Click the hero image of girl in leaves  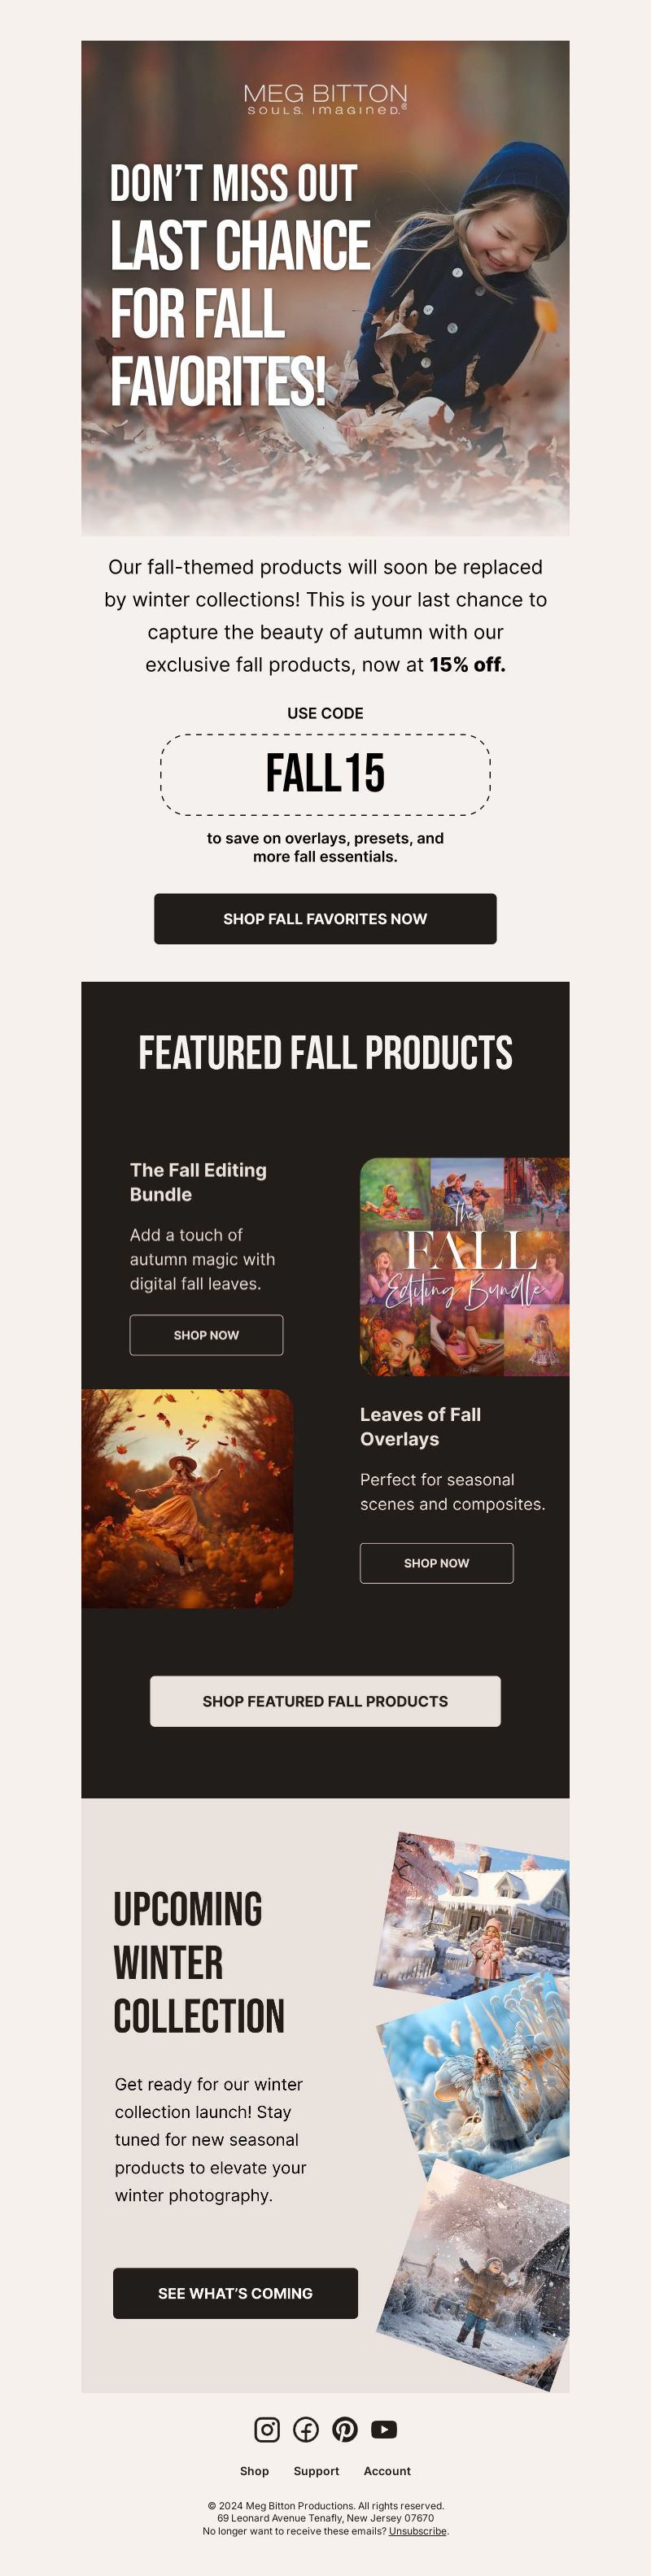coord(325,288)
